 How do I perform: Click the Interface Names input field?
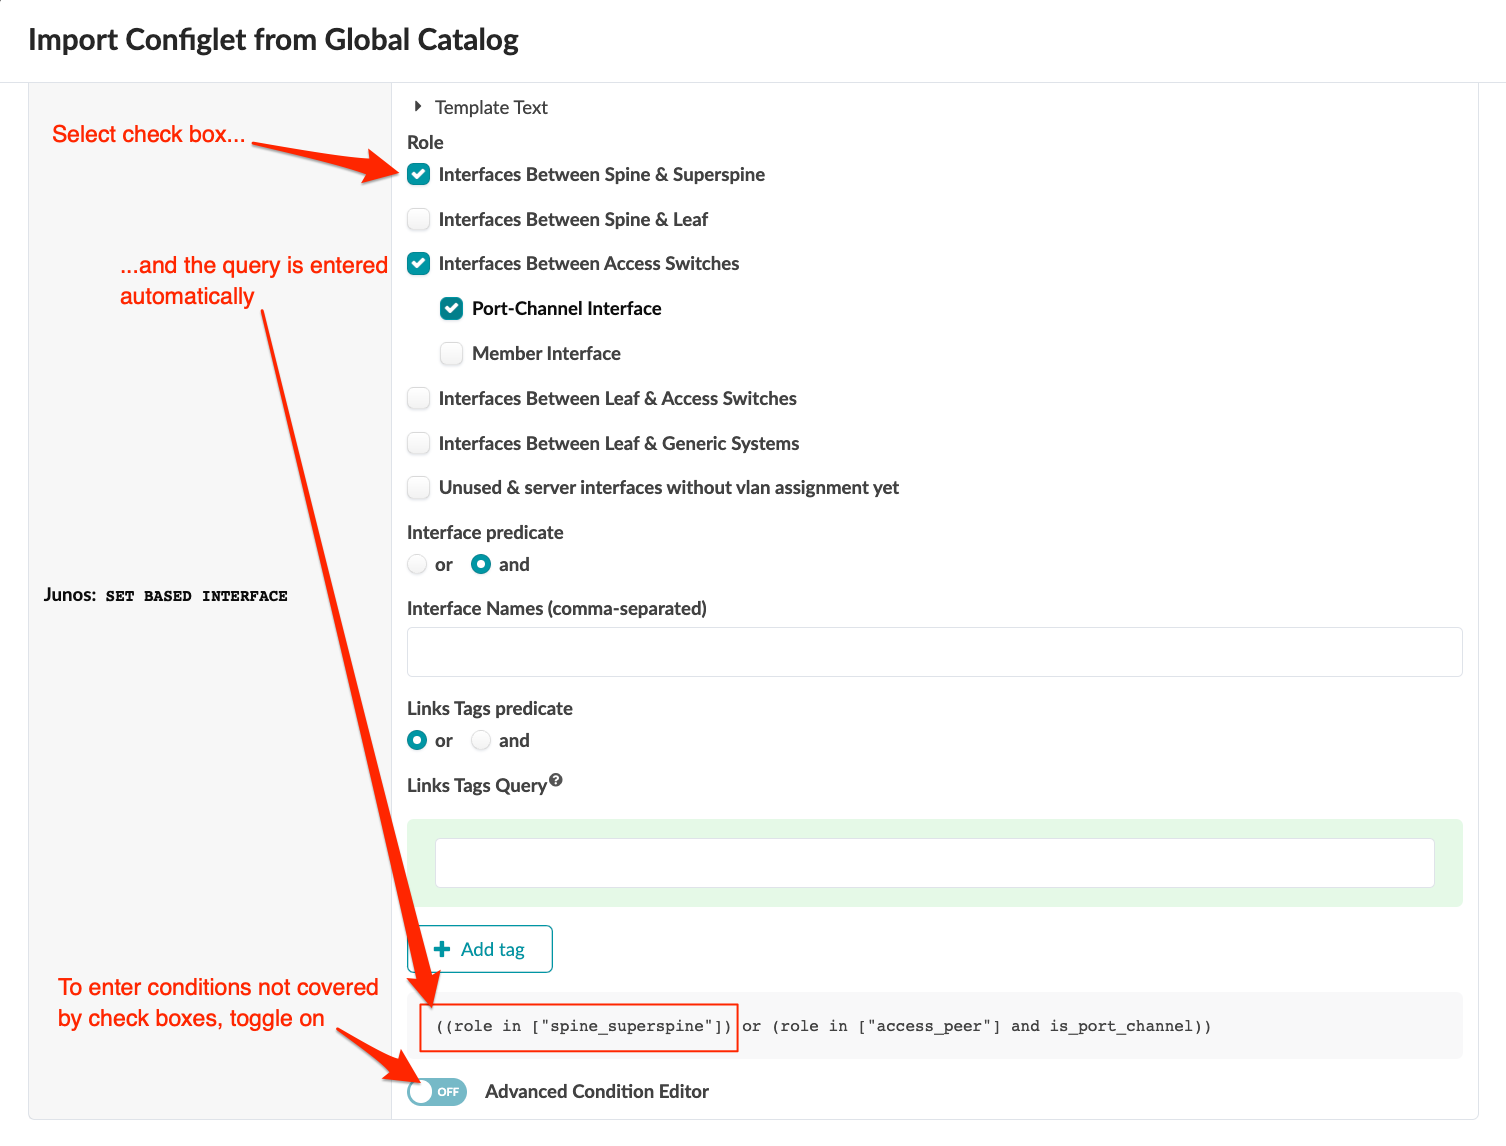(x=934, y=652)
